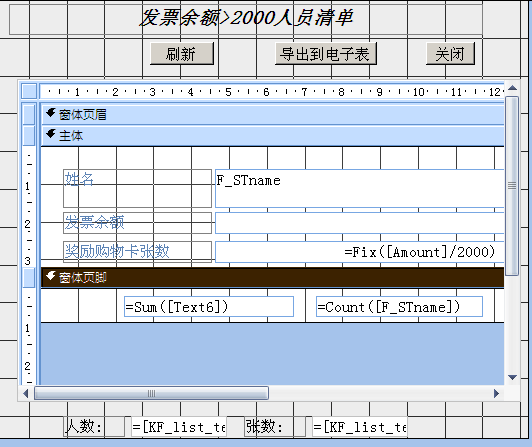Click the 导出到电子表 export button
Viewport: 532px width, 447px height.
click(326, 54)
